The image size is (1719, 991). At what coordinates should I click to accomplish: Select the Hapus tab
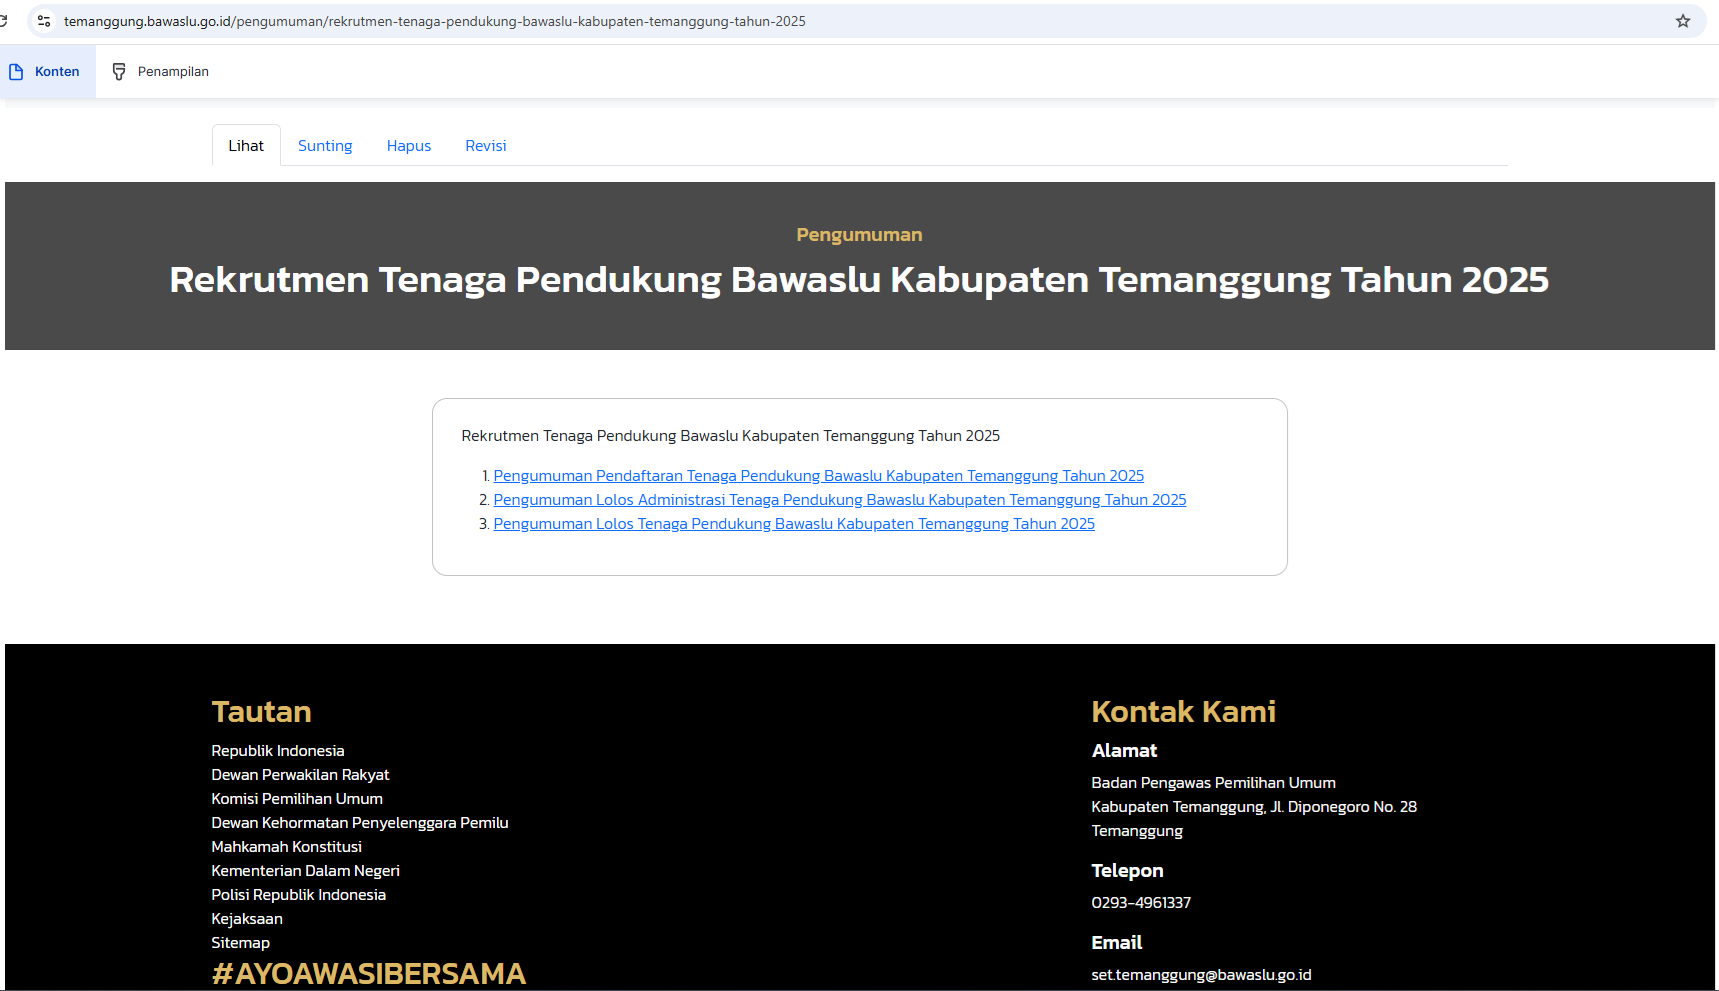point(408,145)
